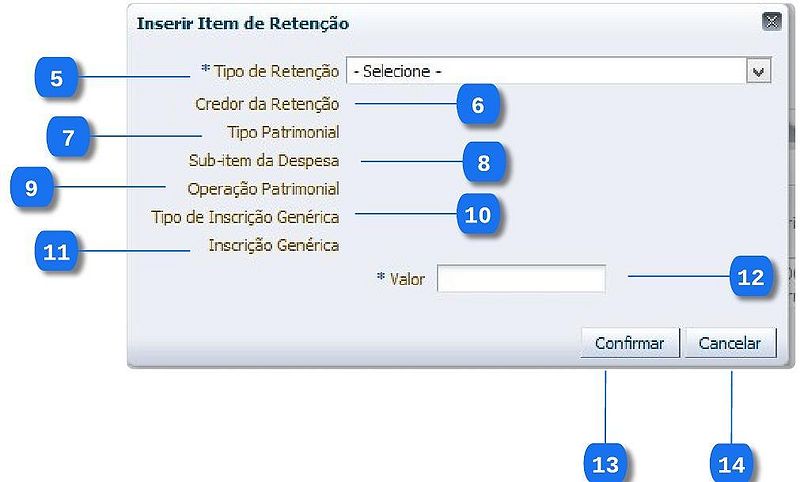Click the number 14 callout badge
Viewport: 800px width, 482px height.
click(732, 464)
